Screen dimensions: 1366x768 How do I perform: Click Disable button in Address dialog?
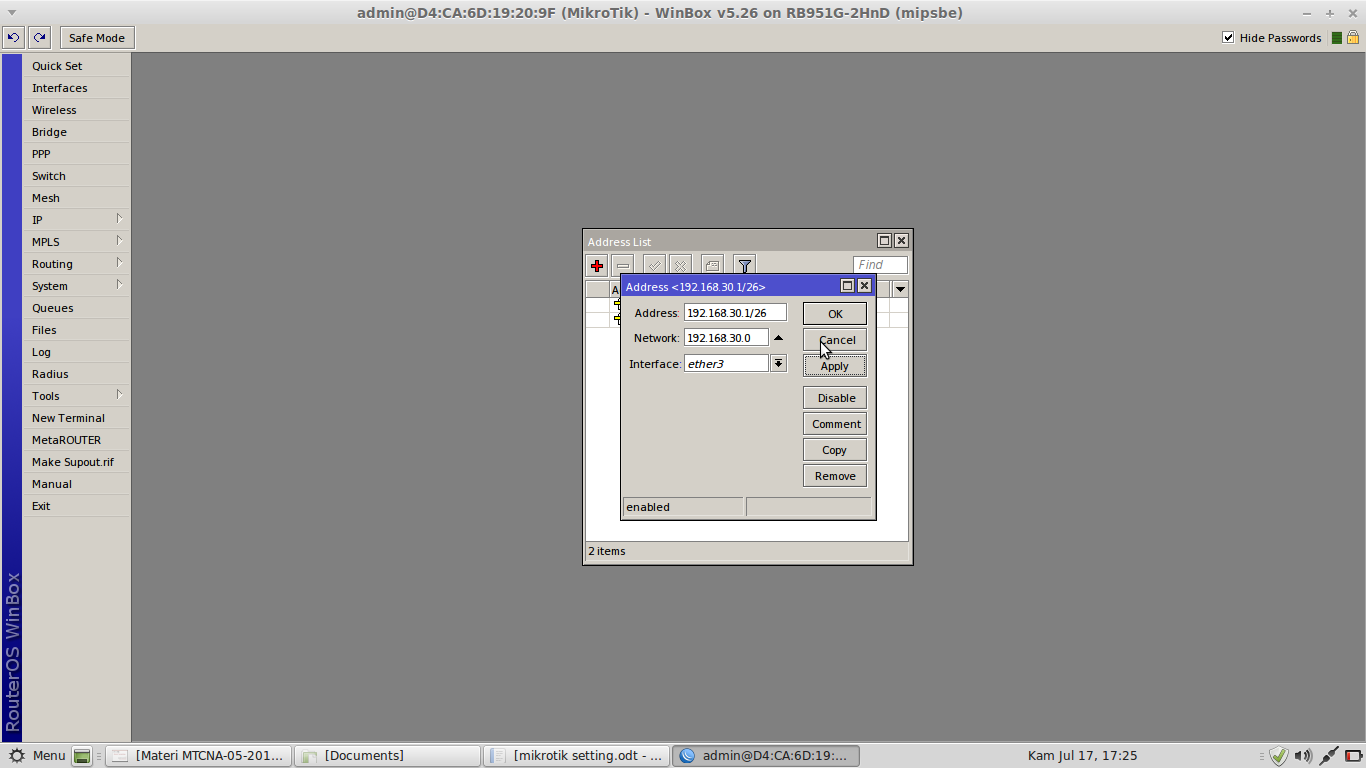pyautogui.click(x=835, y=398)
